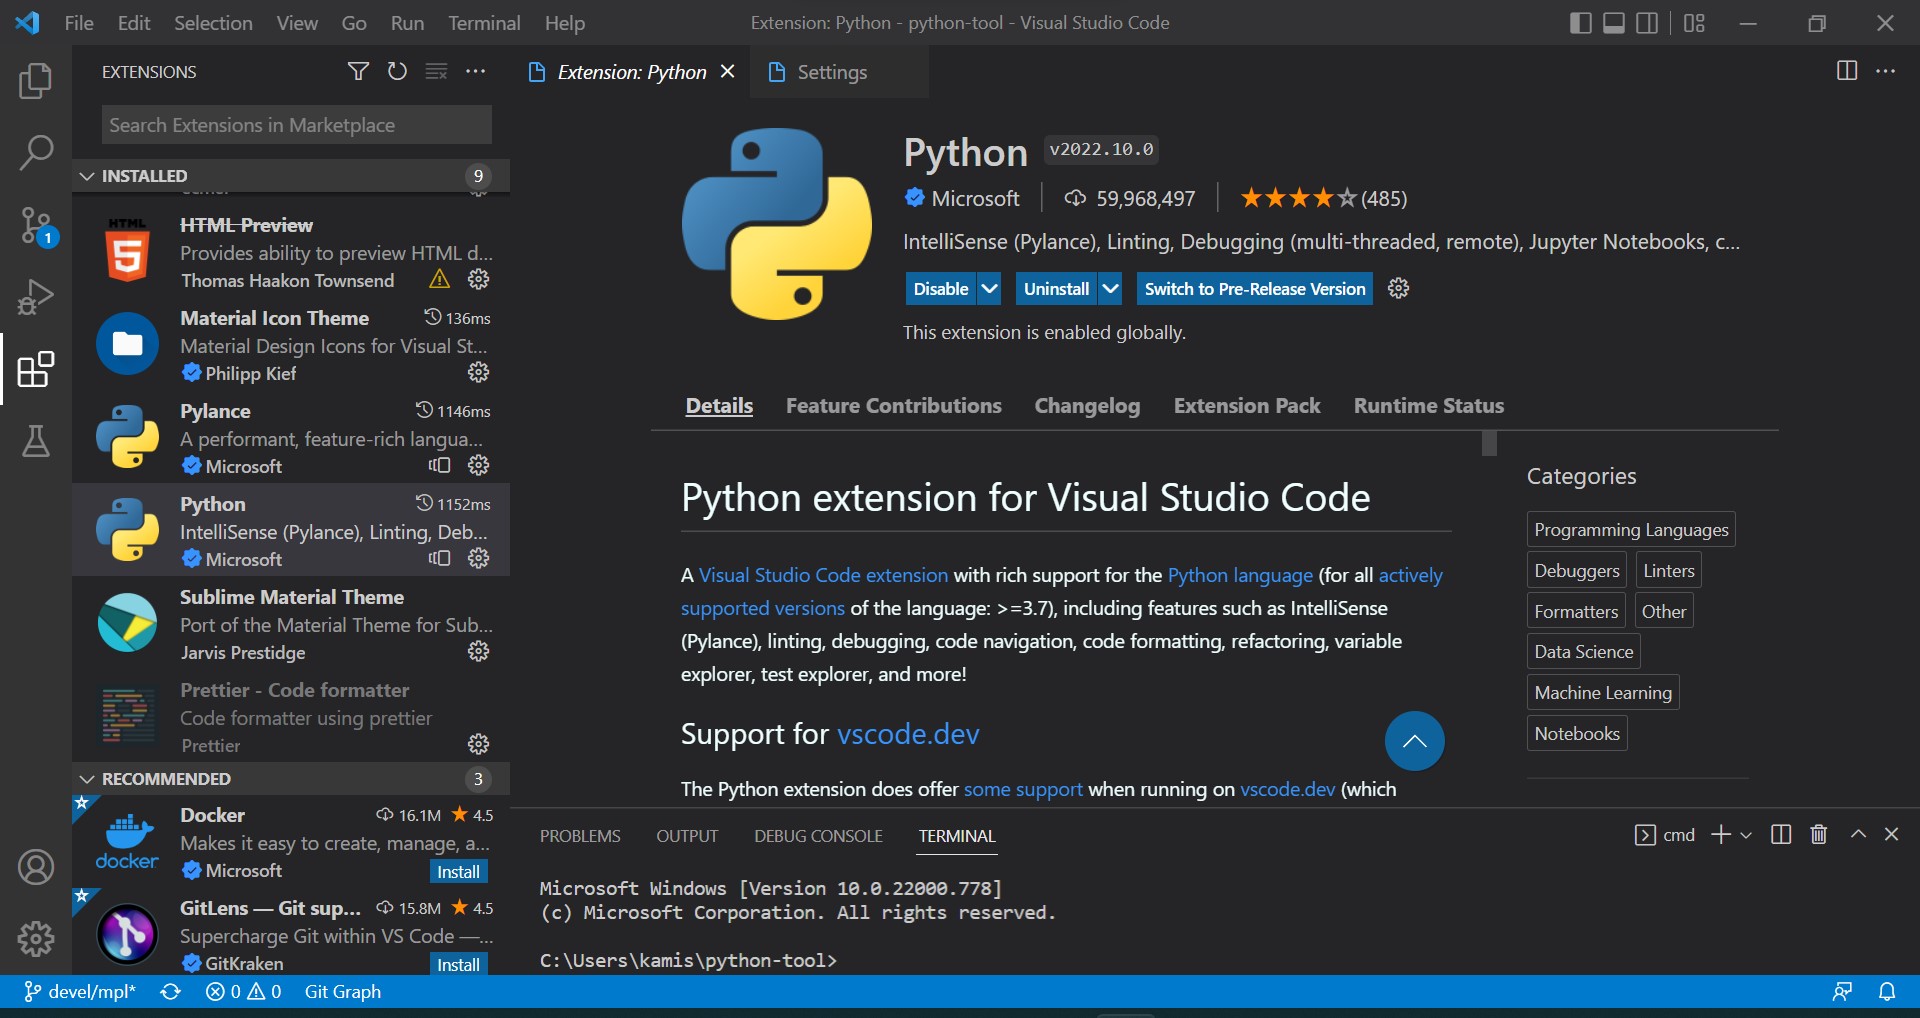Toggle the secondary sidebar visibility

pyautogui.click(x=1647, y=22)
